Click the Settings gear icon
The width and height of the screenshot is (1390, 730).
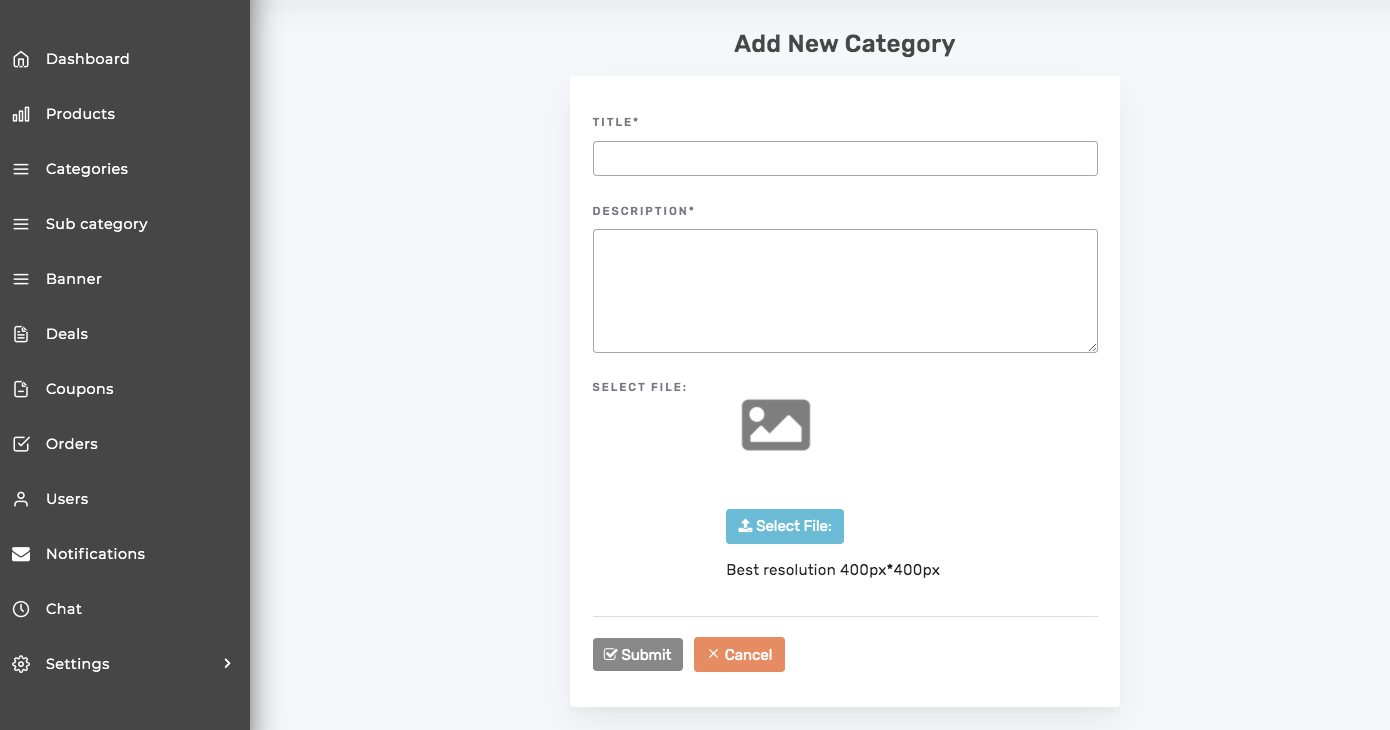point(21,664)
